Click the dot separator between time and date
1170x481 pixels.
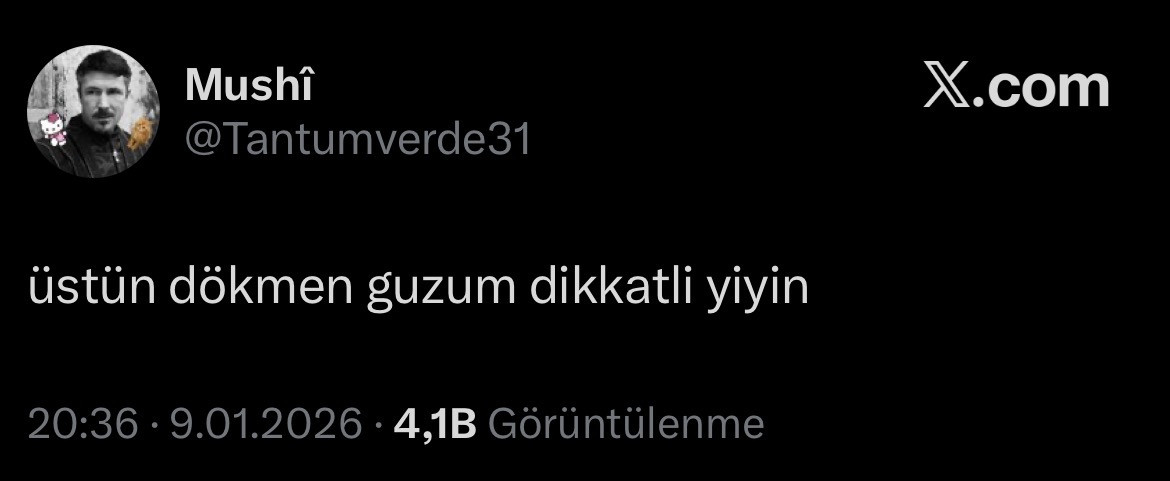[x=154, y=425]
